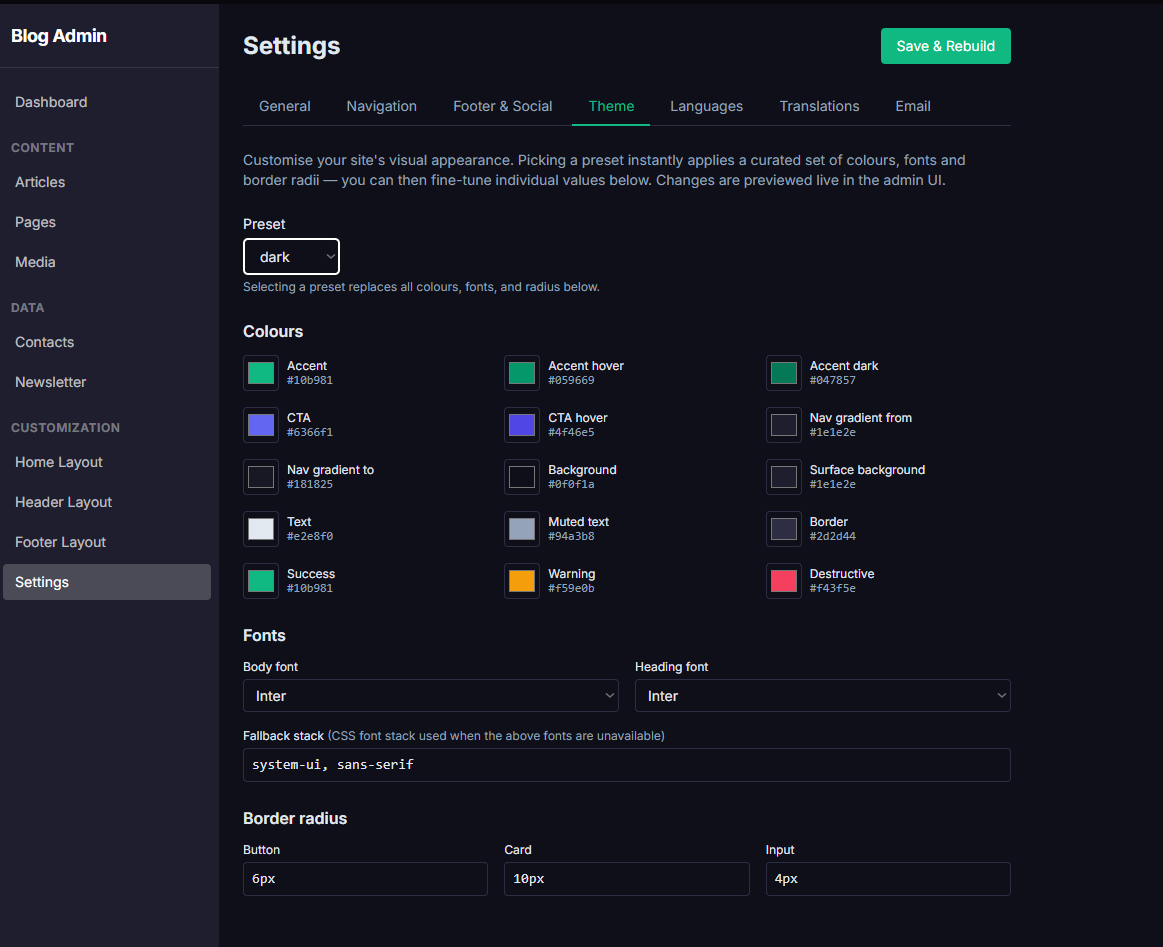Click the Colours section heading
1163x947 pixels.
(x=273, y=331)
